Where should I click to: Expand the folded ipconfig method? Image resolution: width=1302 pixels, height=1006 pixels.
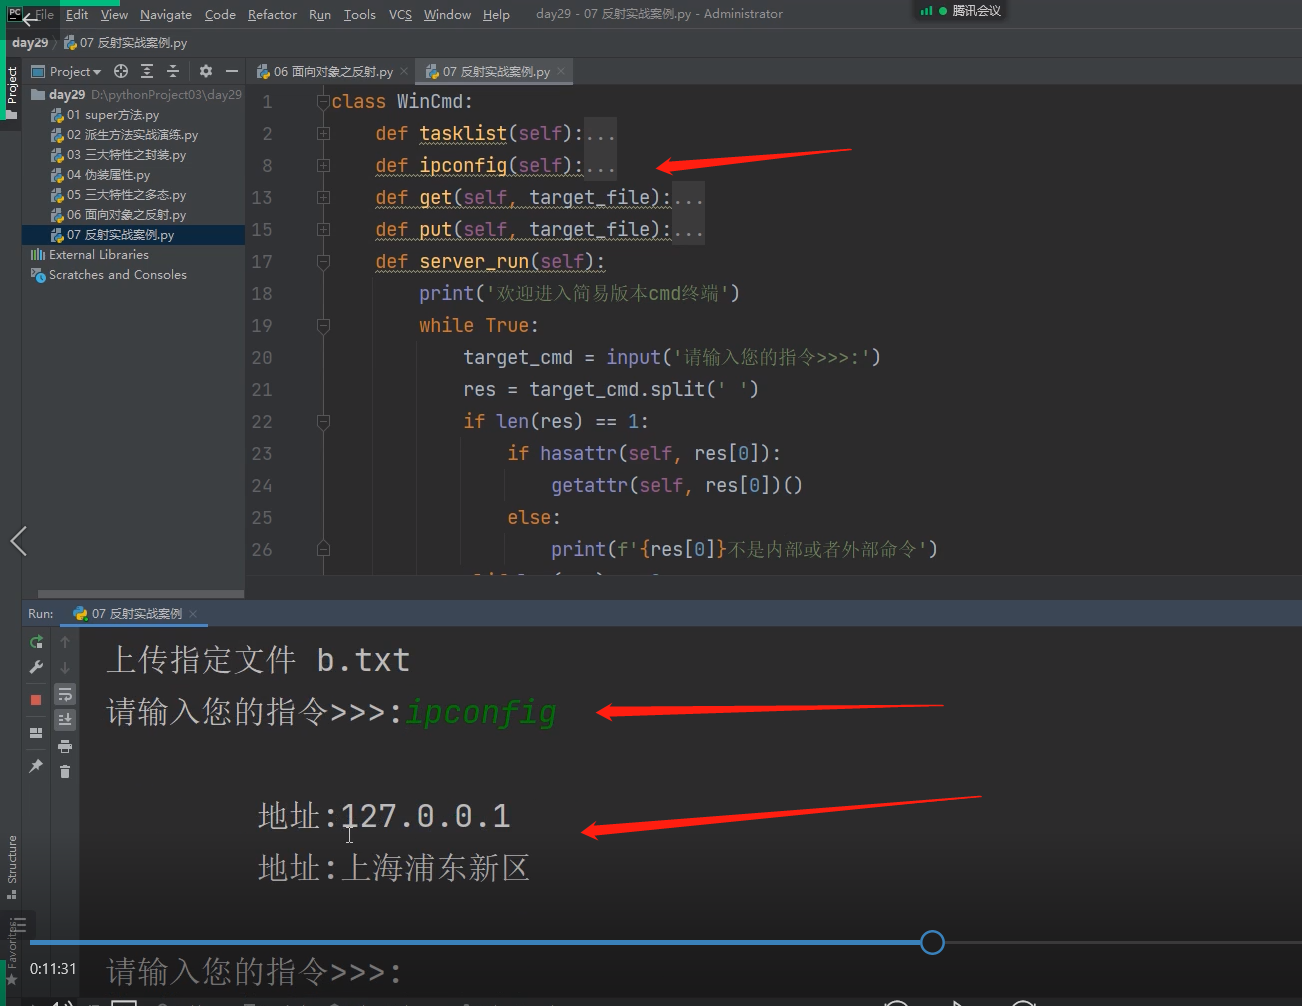coord(323,166)
